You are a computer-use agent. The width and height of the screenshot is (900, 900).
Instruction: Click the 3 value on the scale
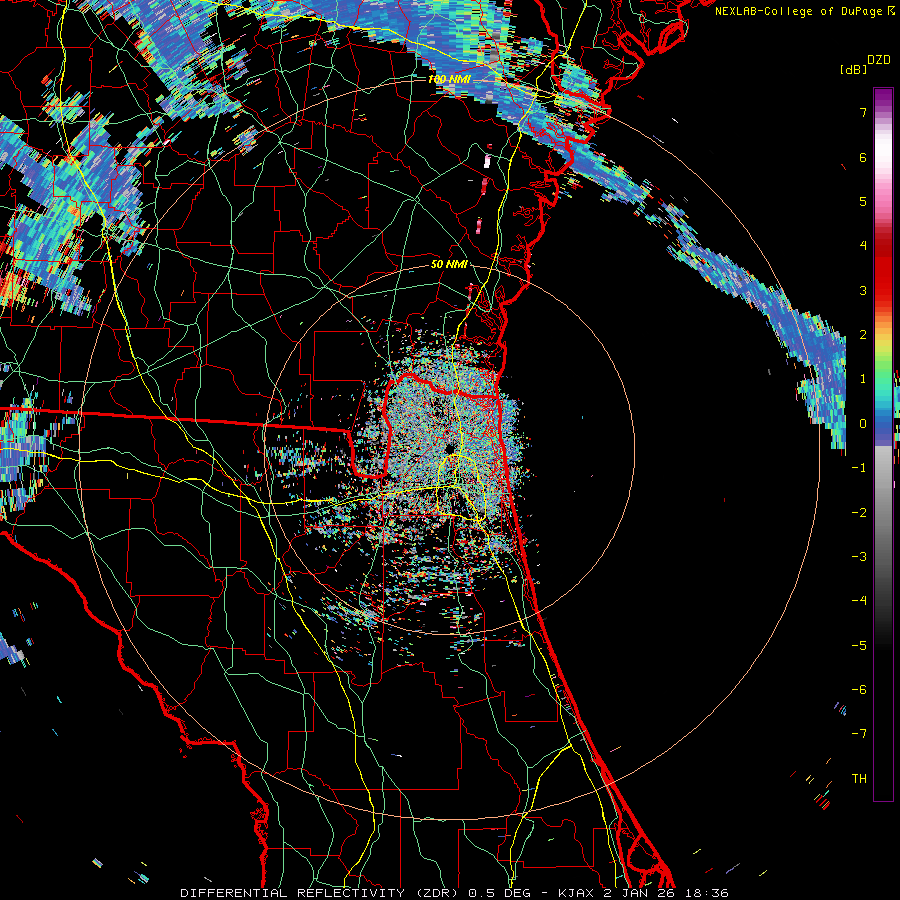click(862, 290)
